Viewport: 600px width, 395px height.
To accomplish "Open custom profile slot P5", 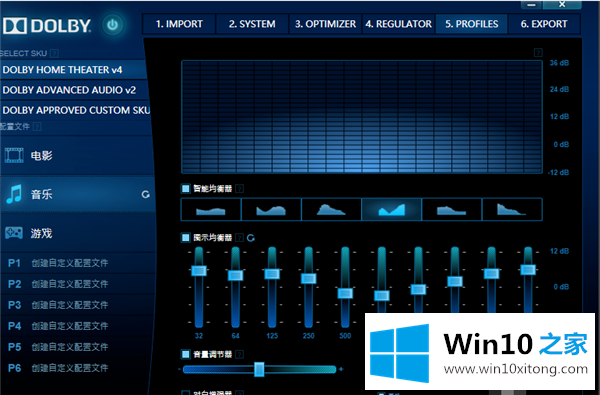I will point(77,347).
